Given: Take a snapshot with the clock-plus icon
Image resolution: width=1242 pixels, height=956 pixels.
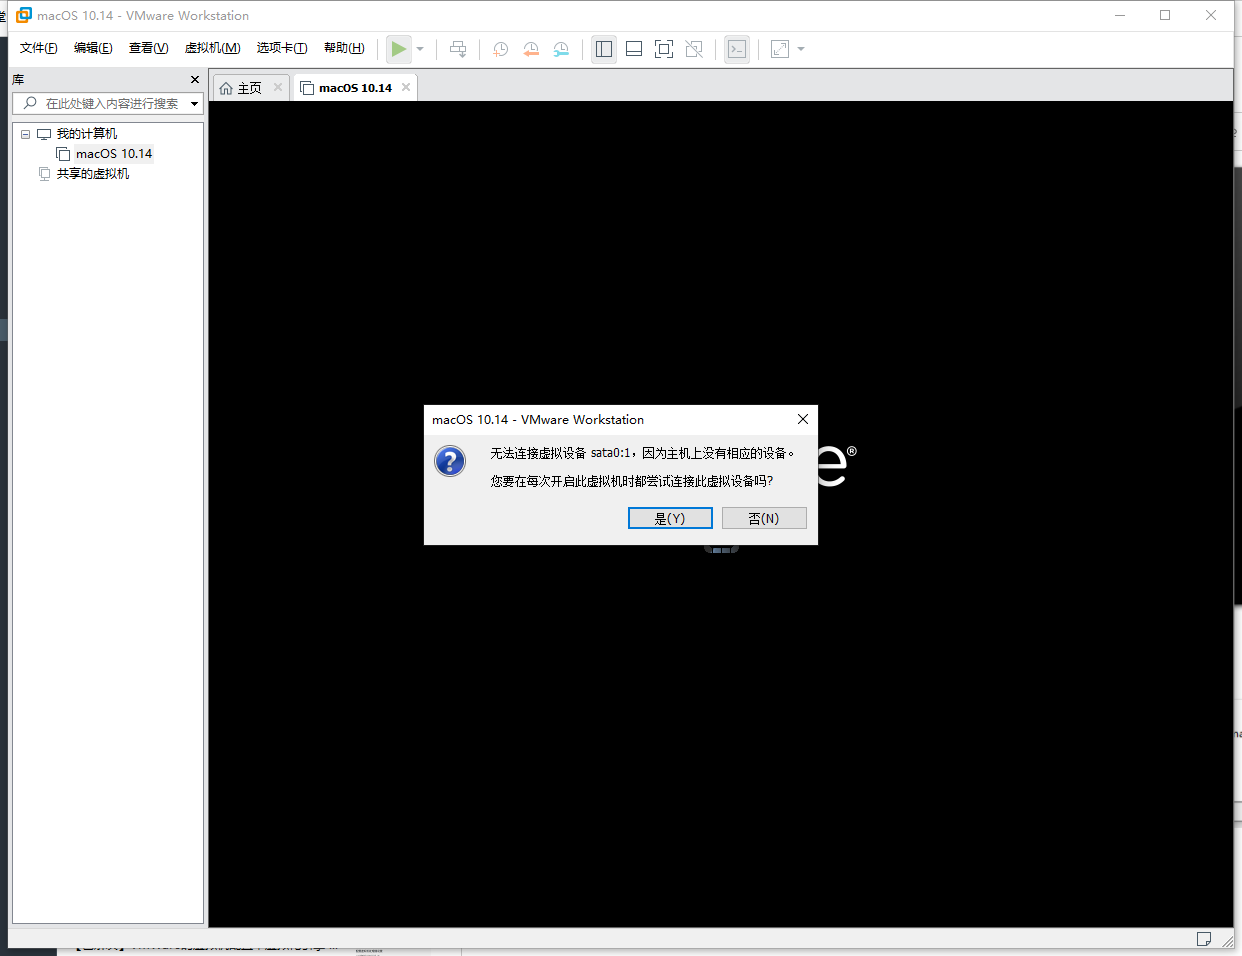Looking at the screenshot, I should (501, 49).
